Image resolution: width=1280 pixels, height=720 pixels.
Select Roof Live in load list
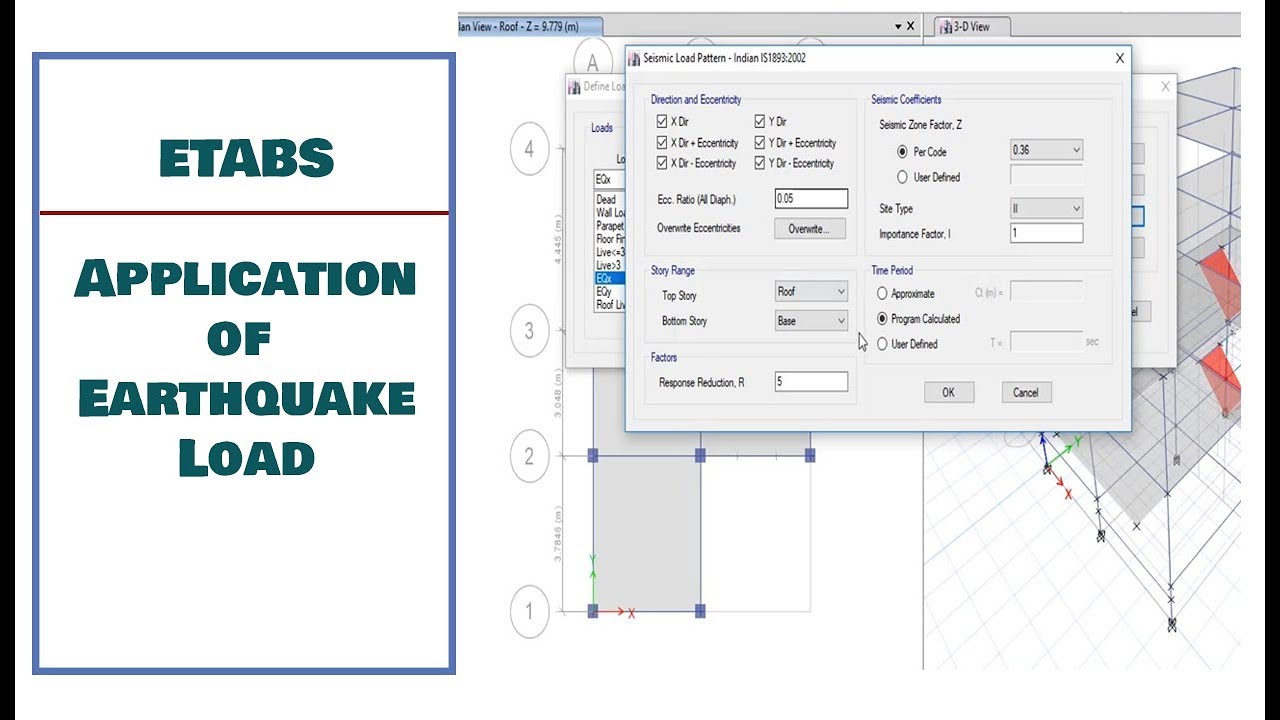610,305
